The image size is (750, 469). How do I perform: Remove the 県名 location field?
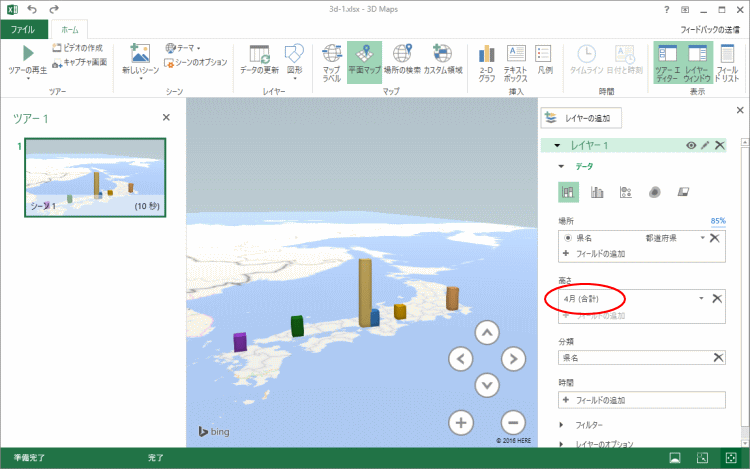coord(715,238)
